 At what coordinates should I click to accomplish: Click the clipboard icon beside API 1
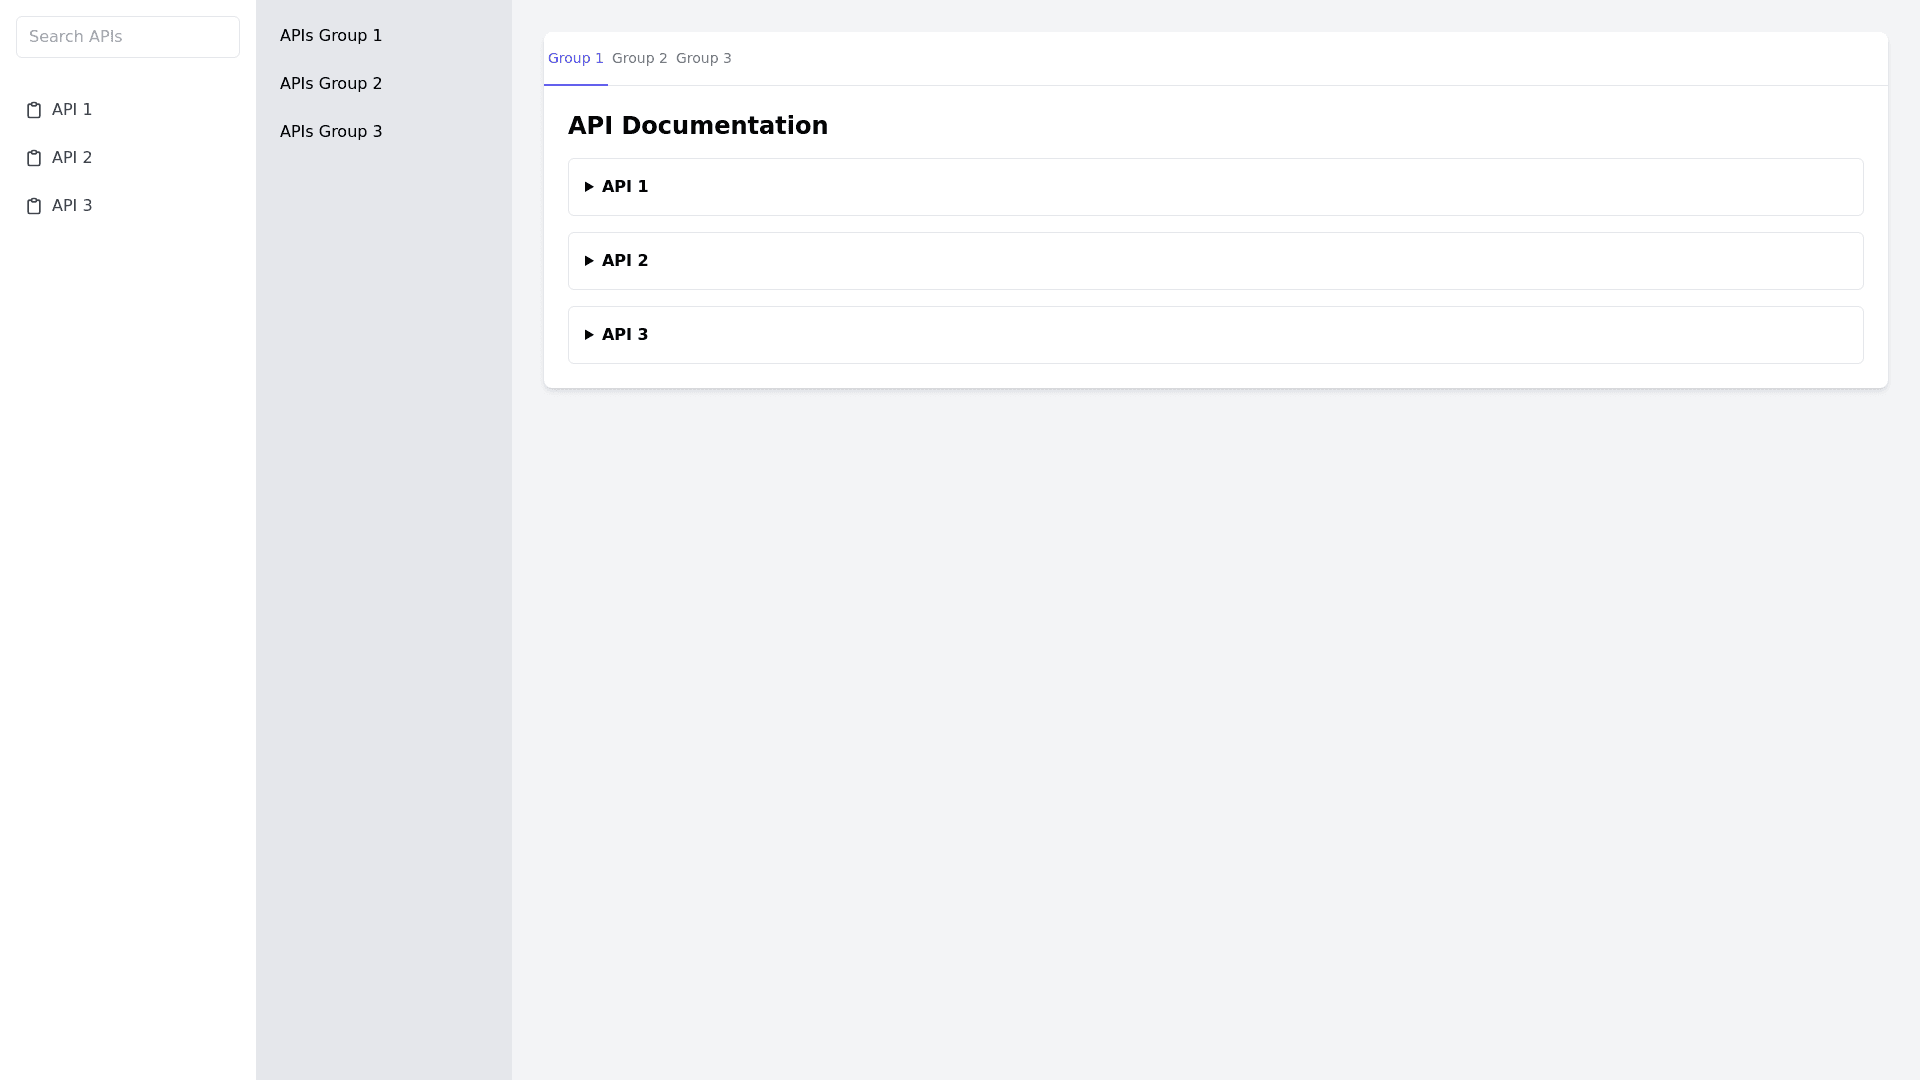pos(34,110)
